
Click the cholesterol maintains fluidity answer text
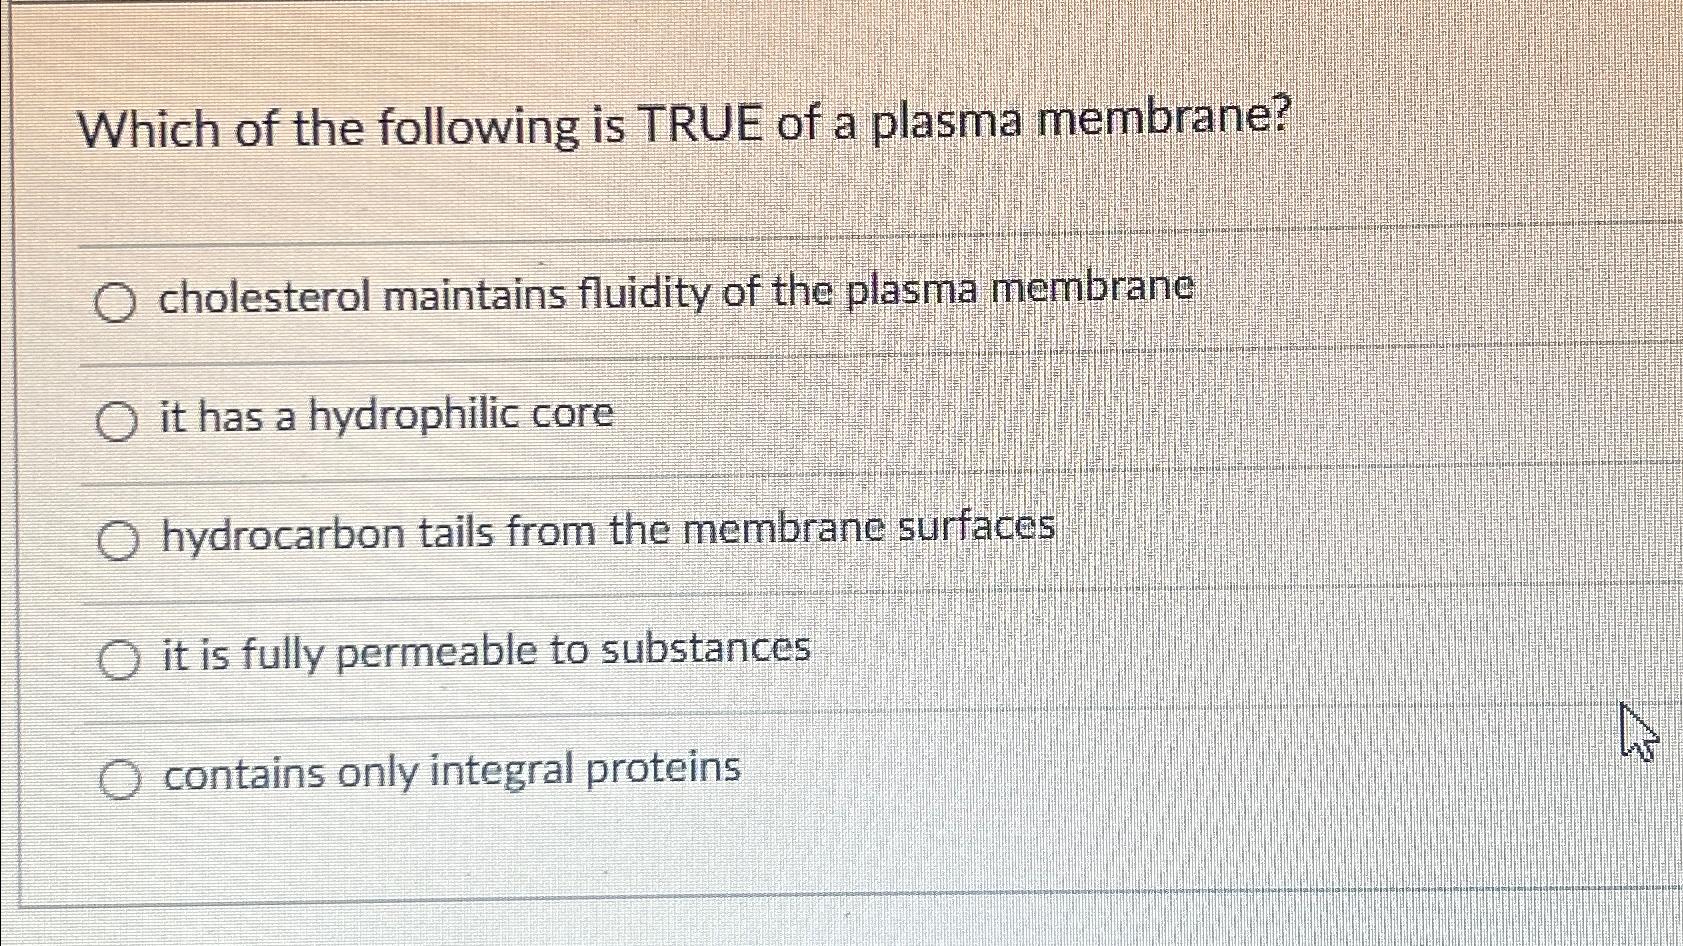(676, 290)
